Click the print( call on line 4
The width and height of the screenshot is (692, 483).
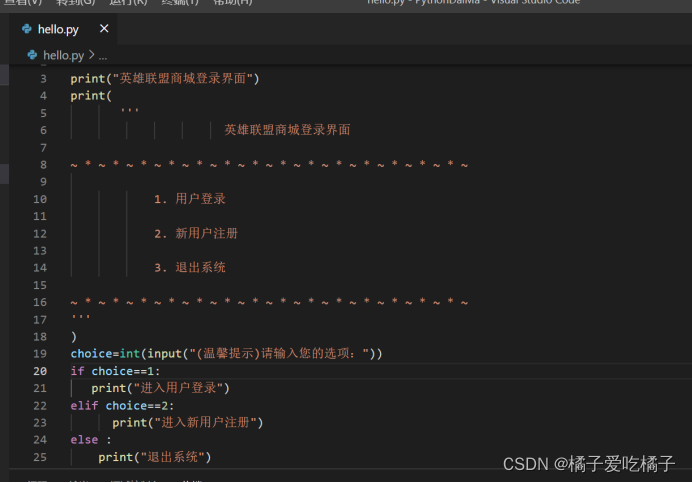(91, 96)
